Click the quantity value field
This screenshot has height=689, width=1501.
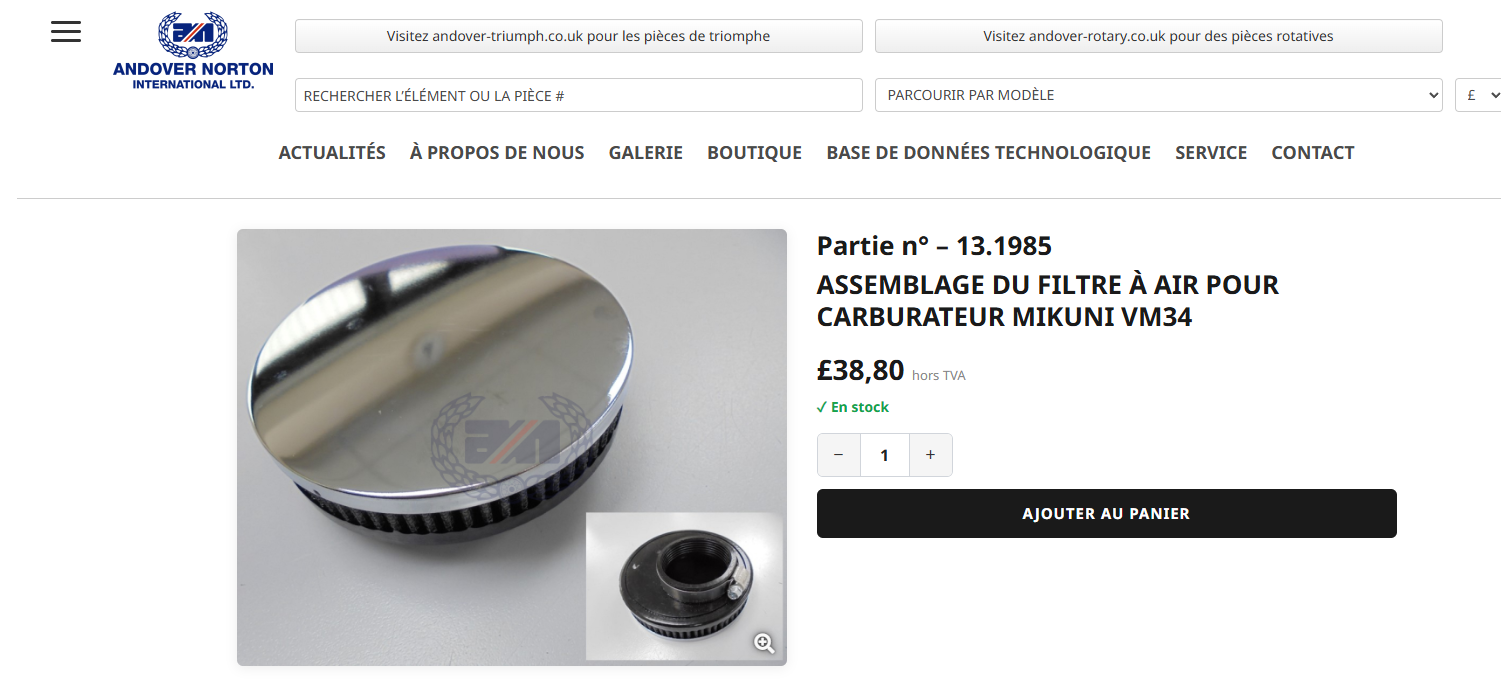tap(885, 455)
